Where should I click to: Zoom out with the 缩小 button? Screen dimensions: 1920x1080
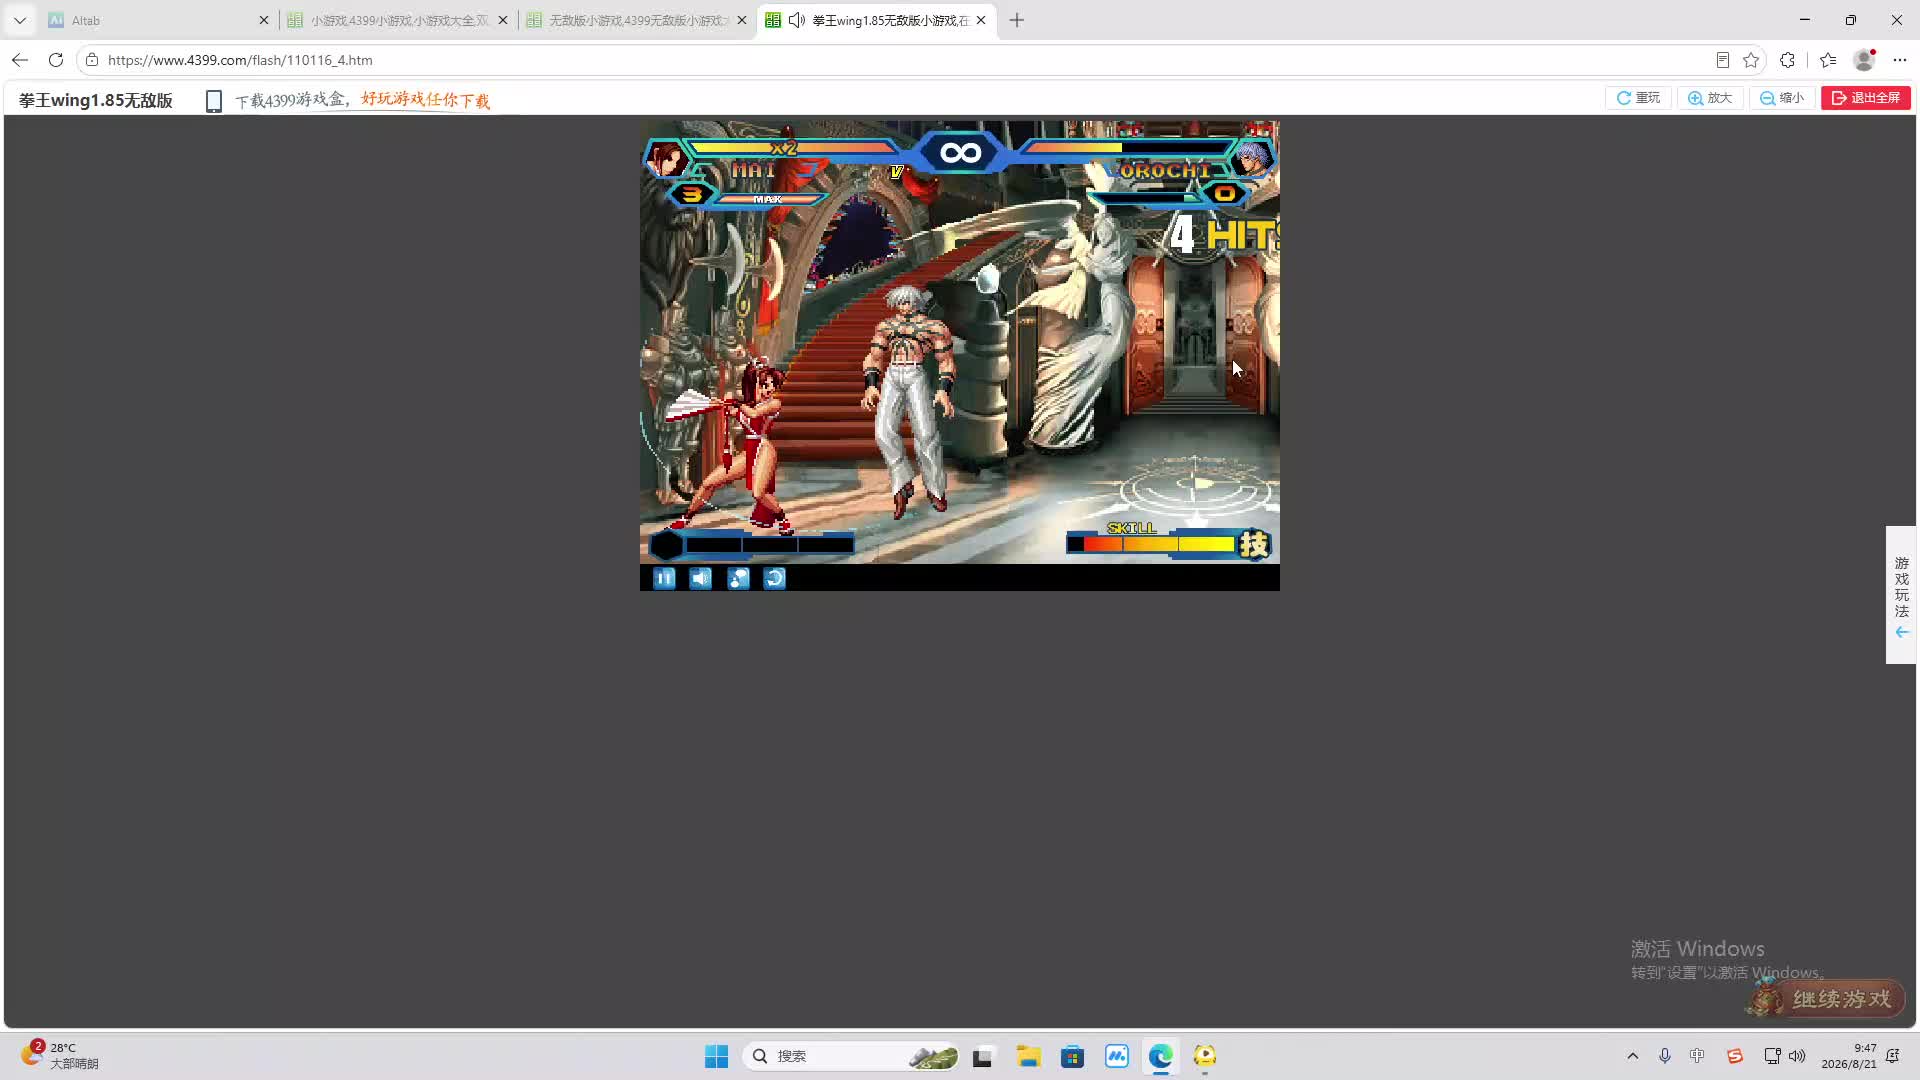click(x=1782, y=98)
